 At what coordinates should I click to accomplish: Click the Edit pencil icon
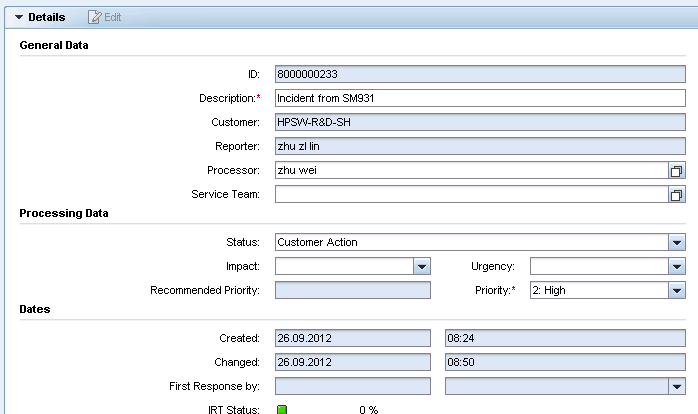(x=94, y=17)
